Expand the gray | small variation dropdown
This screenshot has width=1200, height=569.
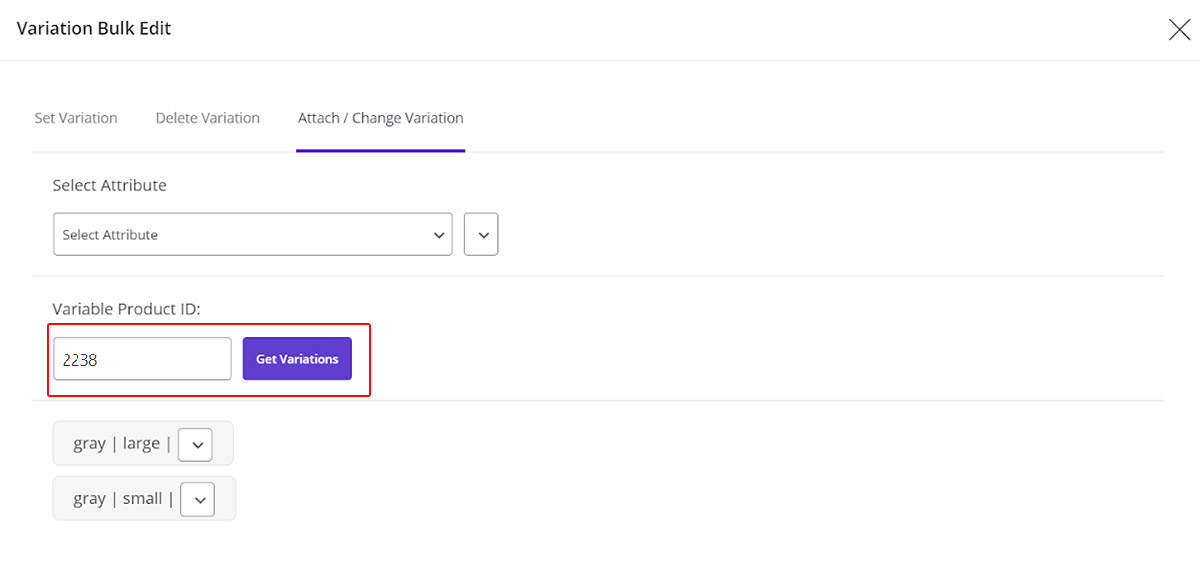[198, 499]
